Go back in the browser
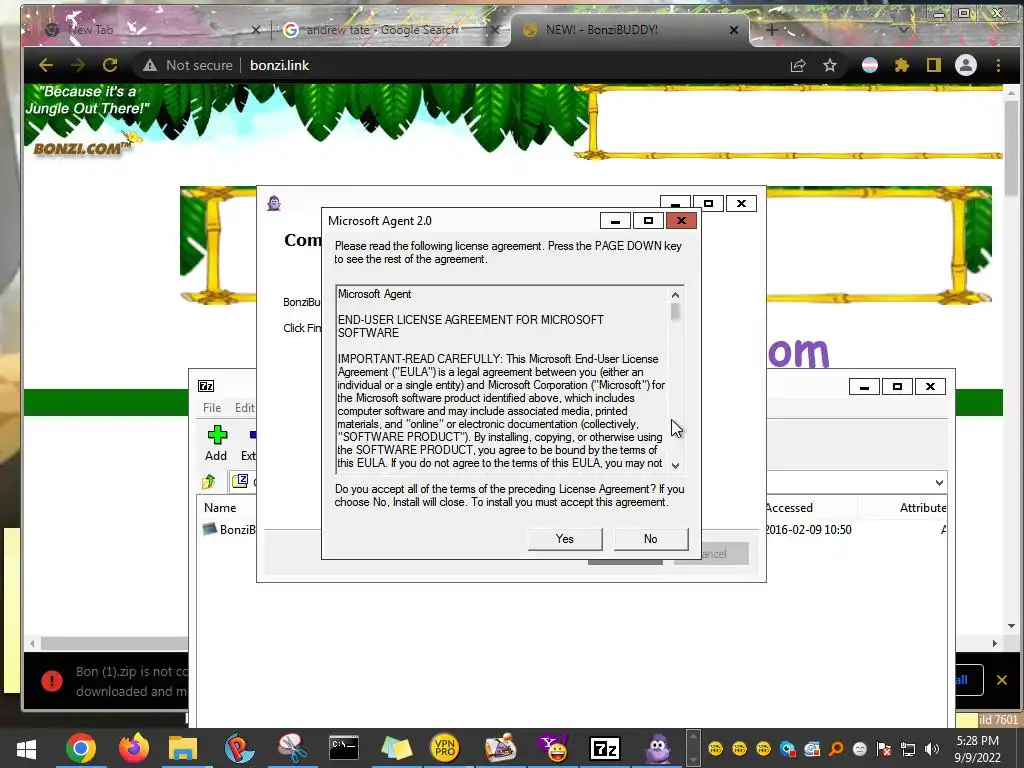Viewport: 1024px width, 768px height. click(x=46, y=65)
